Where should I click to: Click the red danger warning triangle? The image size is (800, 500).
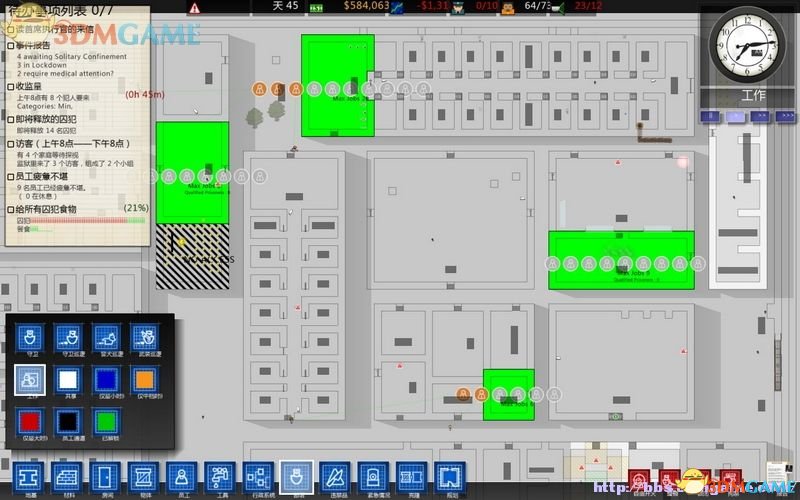point(194,8)
